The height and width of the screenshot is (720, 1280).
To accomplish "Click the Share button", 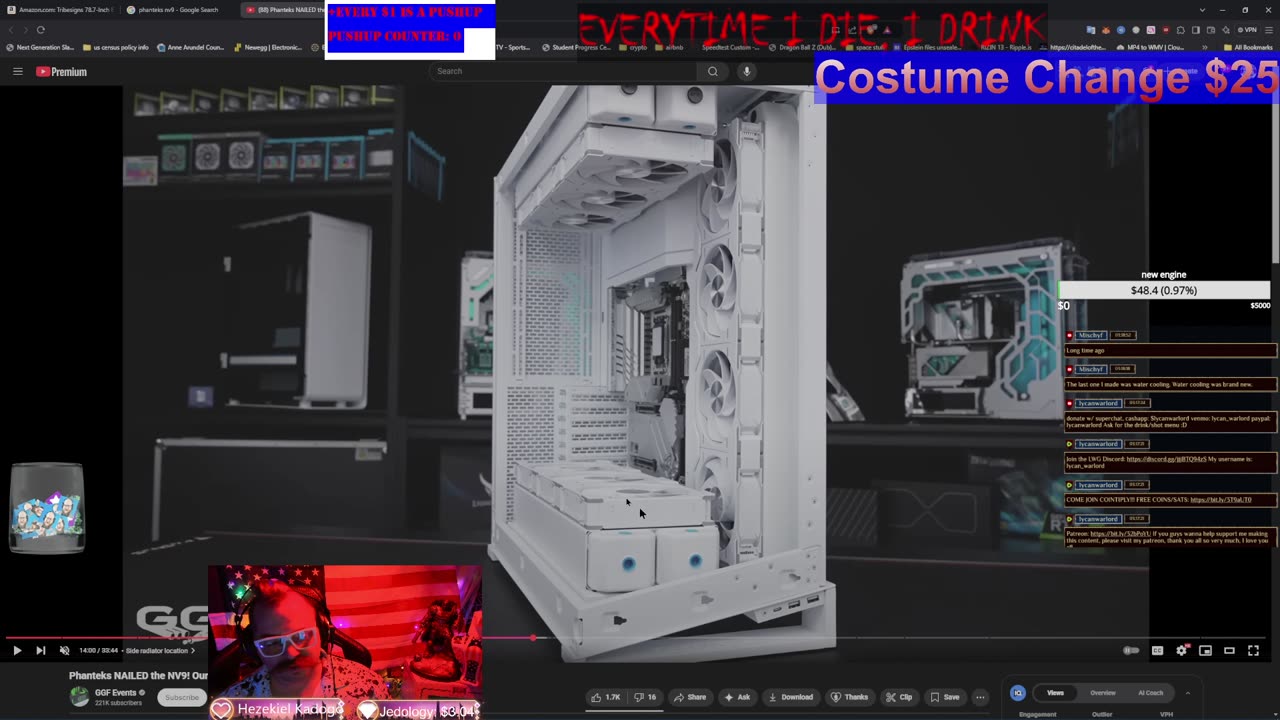I will coord(690,697).
